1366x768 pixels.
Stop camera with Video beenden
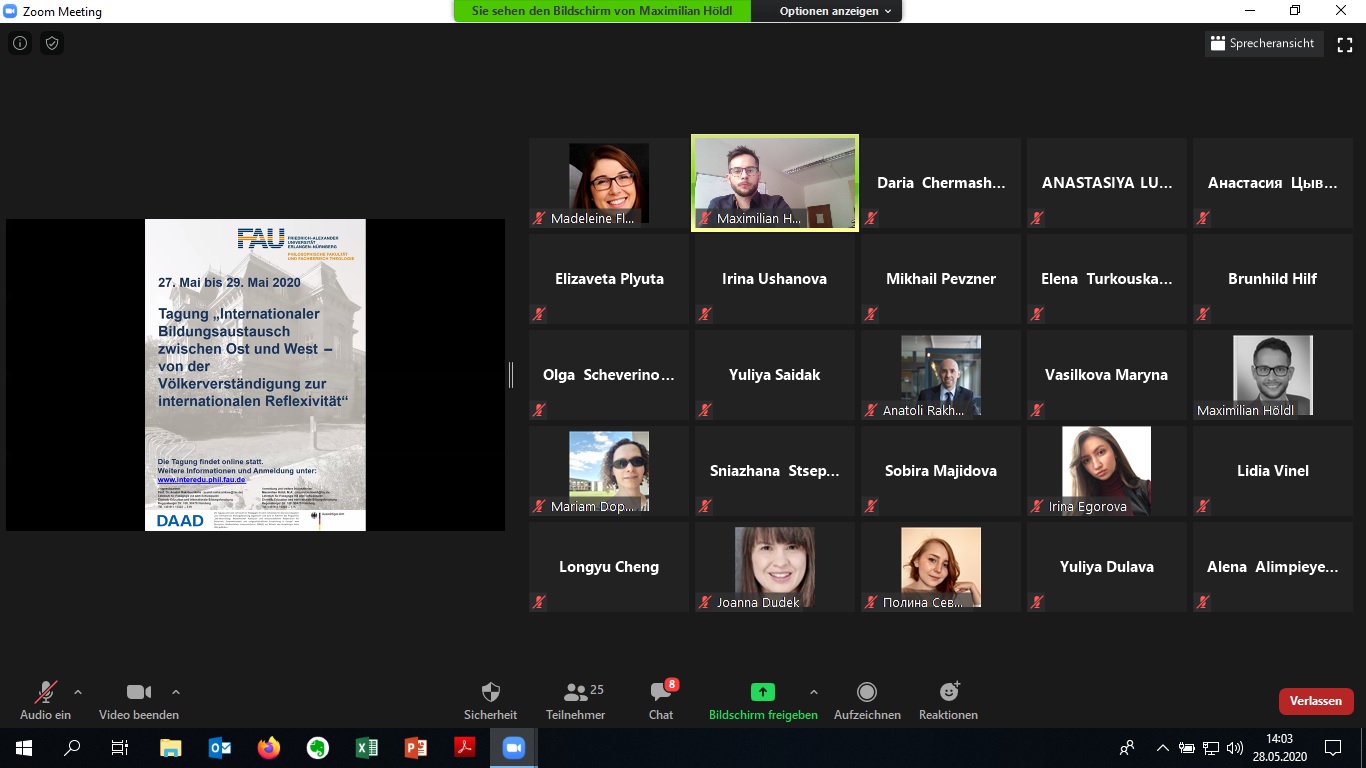[x=138, y=700]
